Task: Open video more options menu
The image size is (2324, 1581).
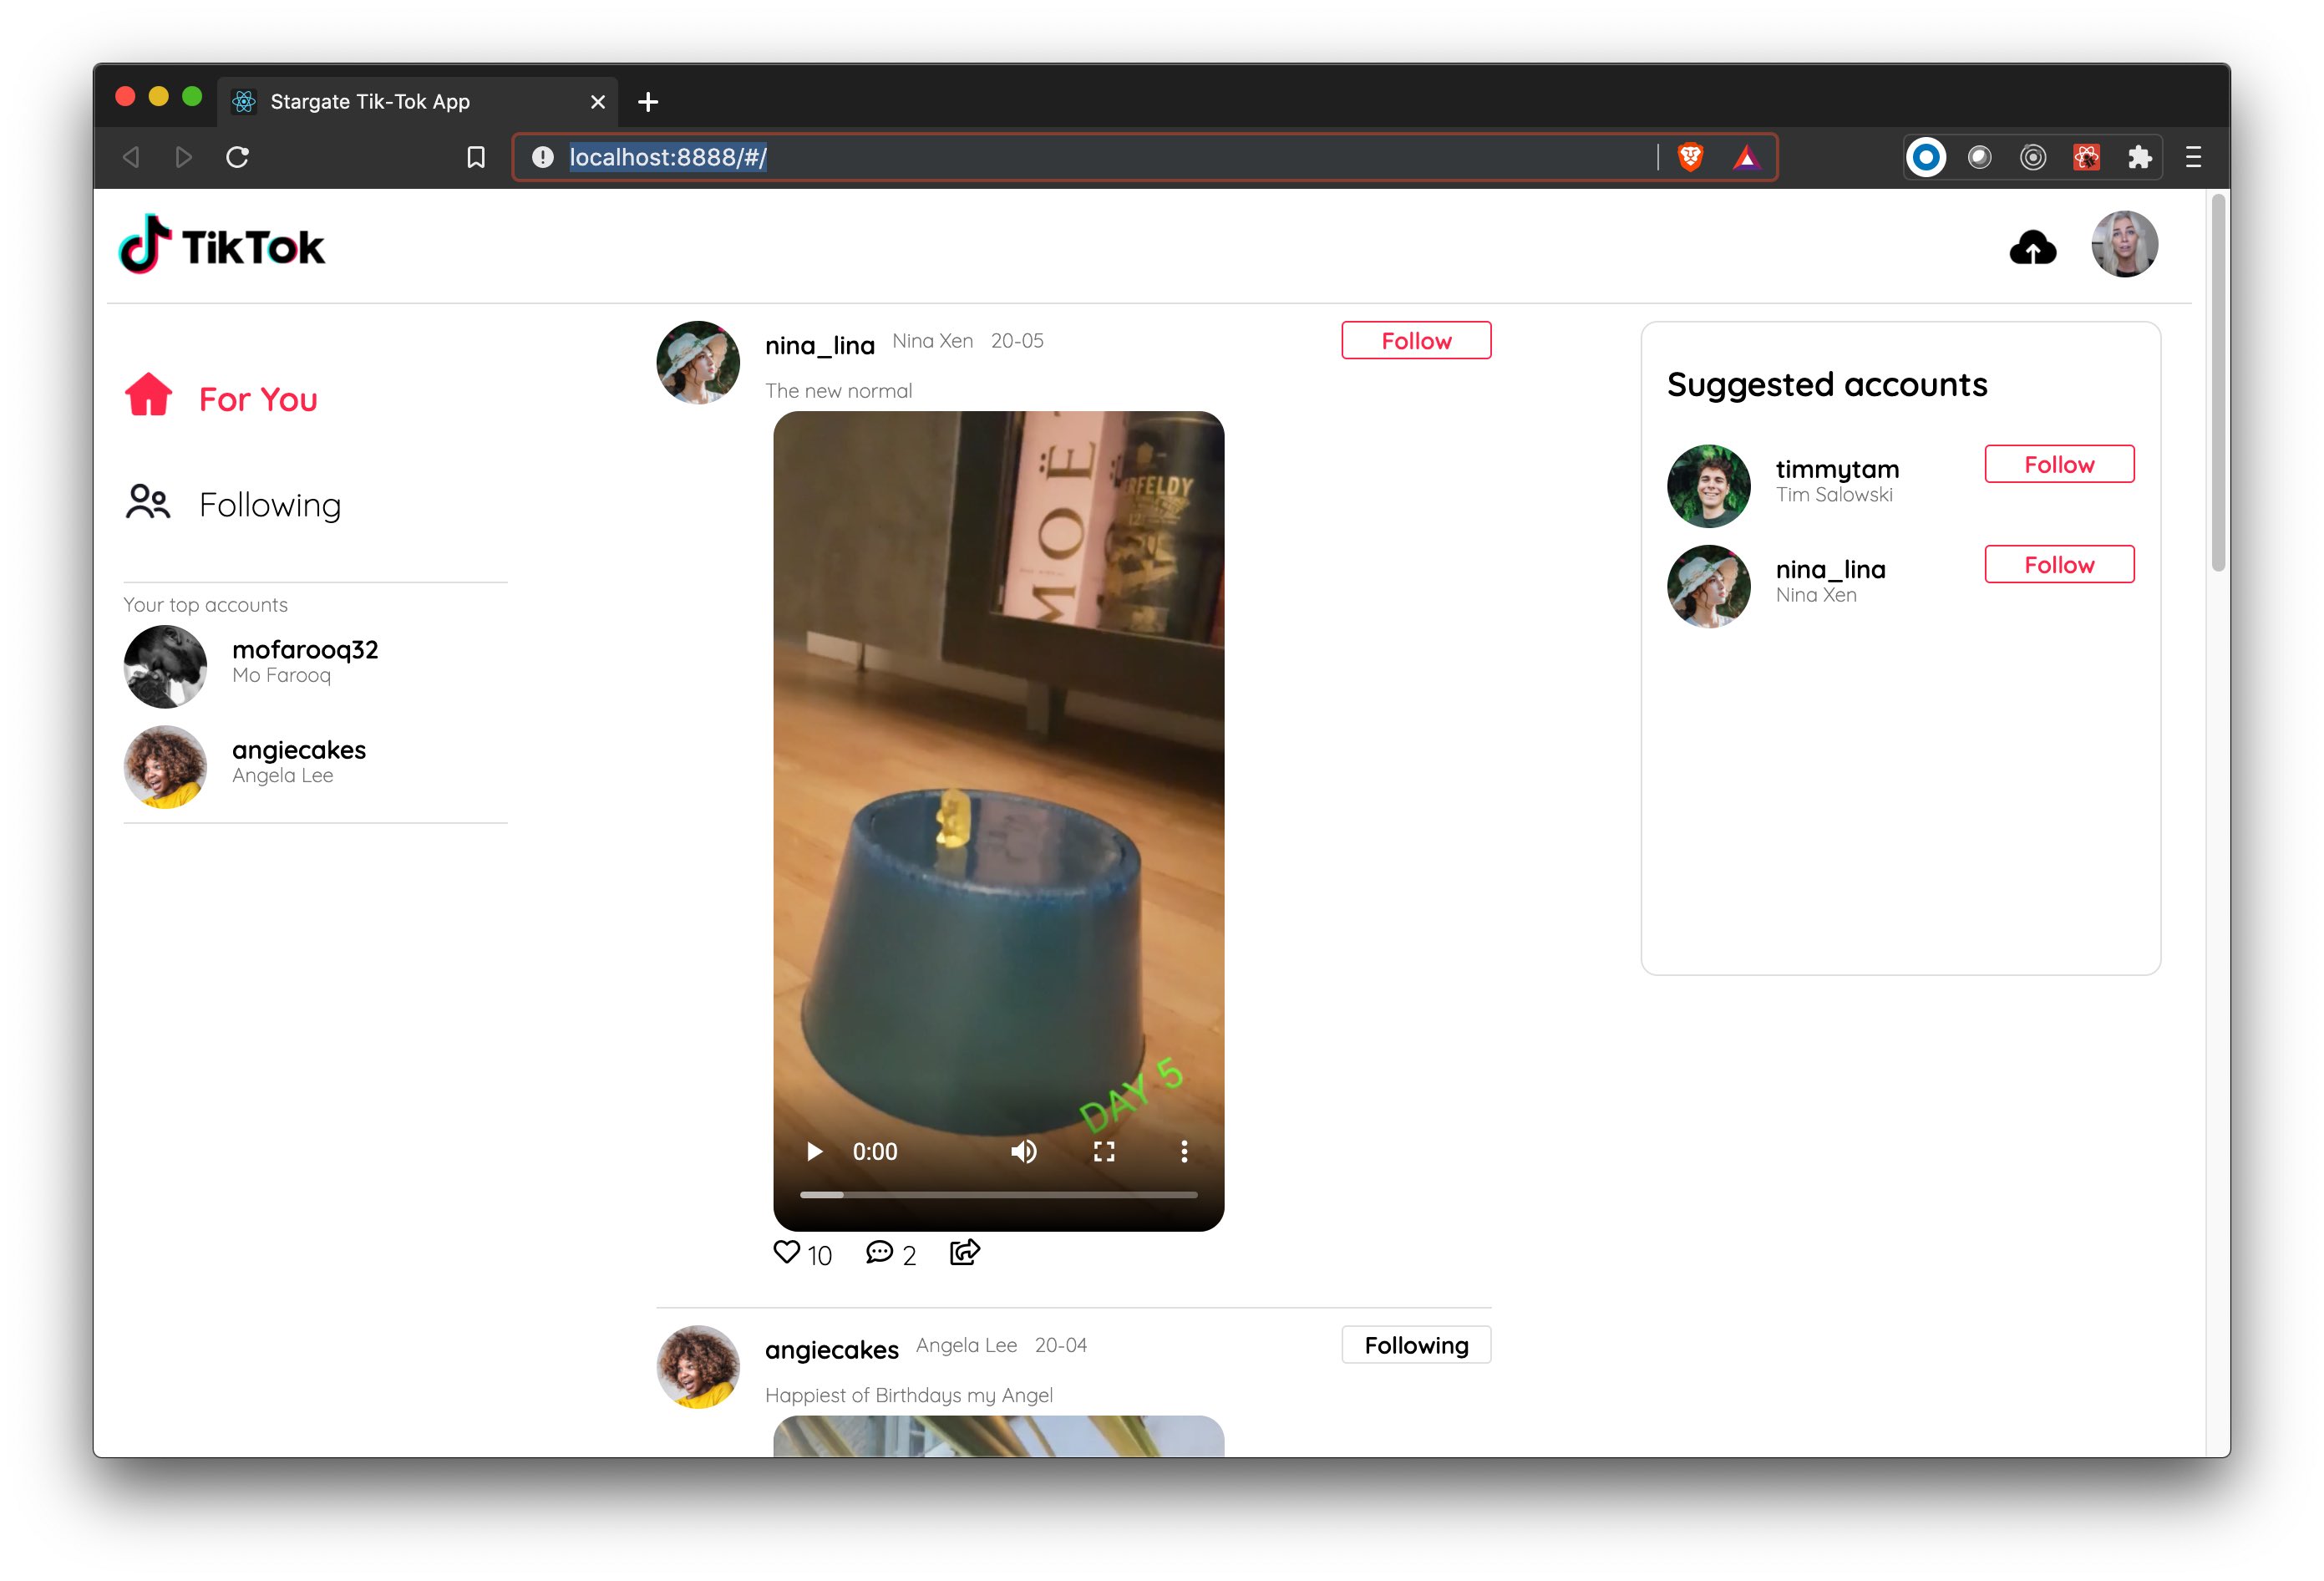Action: pyautogui.click(x=1184, y=1152)
